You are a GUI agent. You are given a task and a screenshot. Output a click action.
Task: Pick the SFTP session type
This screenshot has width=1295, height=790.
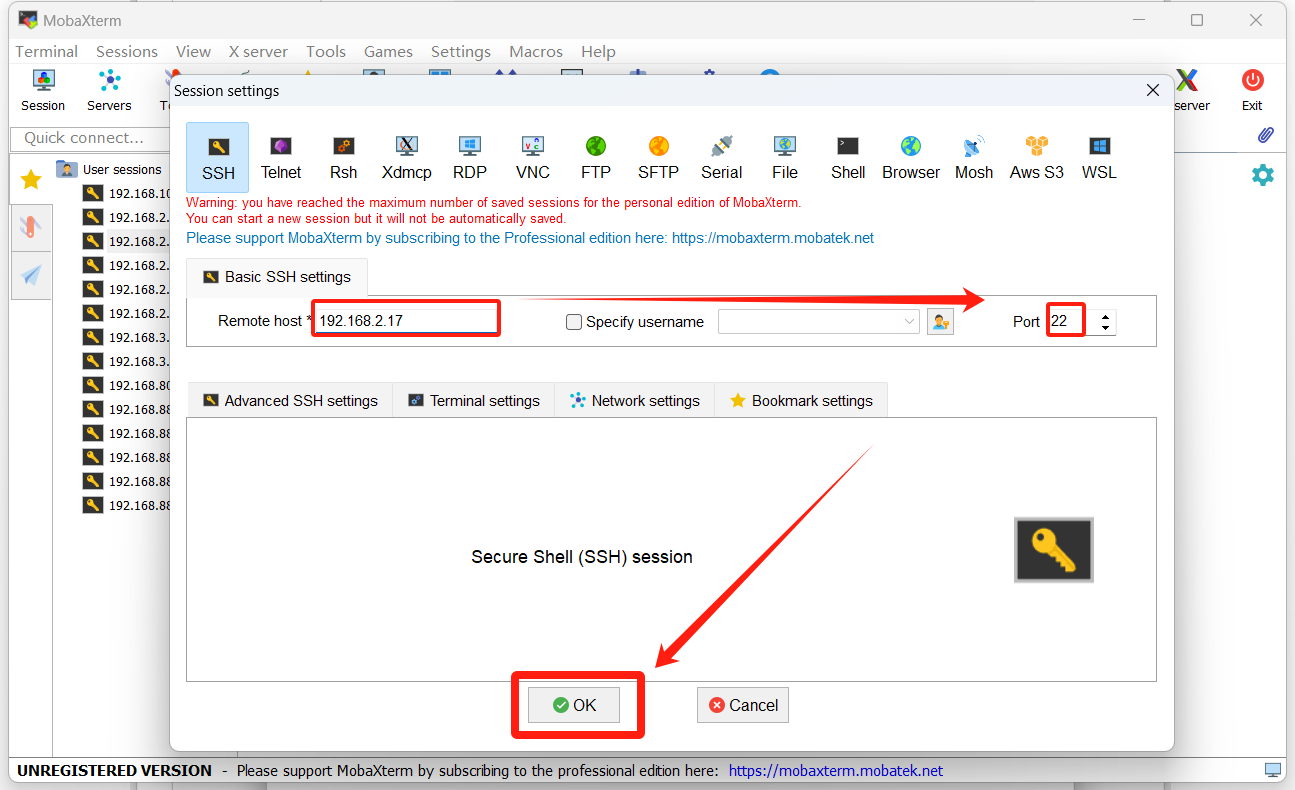point(658,157)
